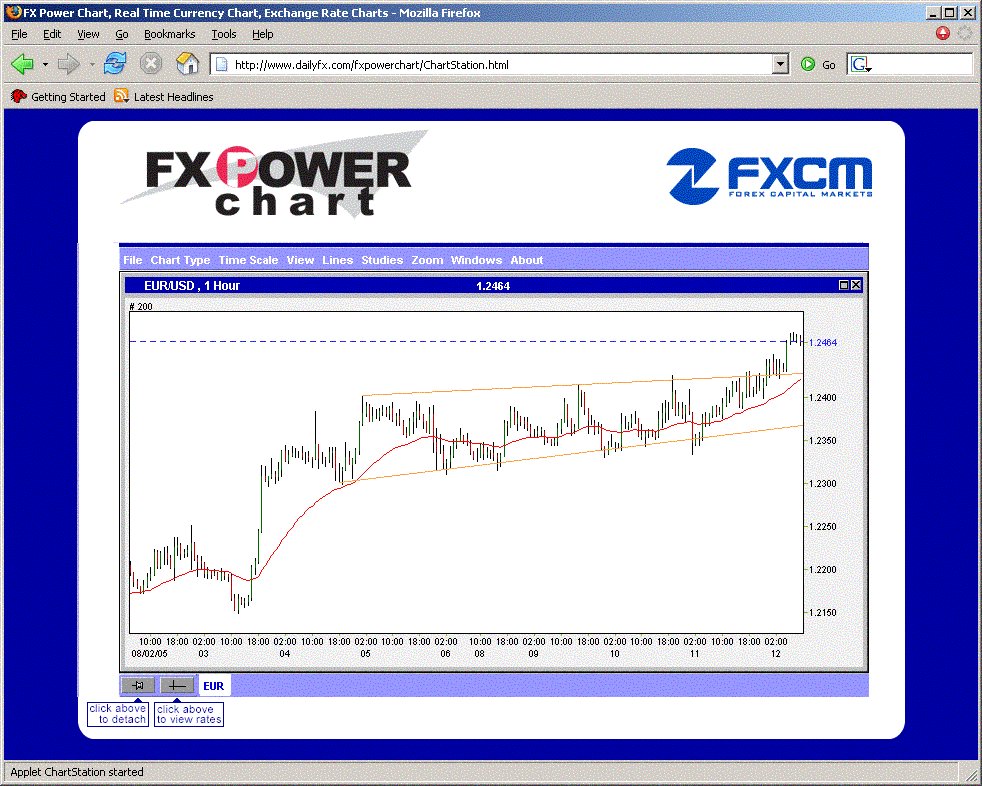The image size is (982, 786).
Task: Click the 1.2350 price axis label
Action: pyautogui.click(x=823, y=440)
